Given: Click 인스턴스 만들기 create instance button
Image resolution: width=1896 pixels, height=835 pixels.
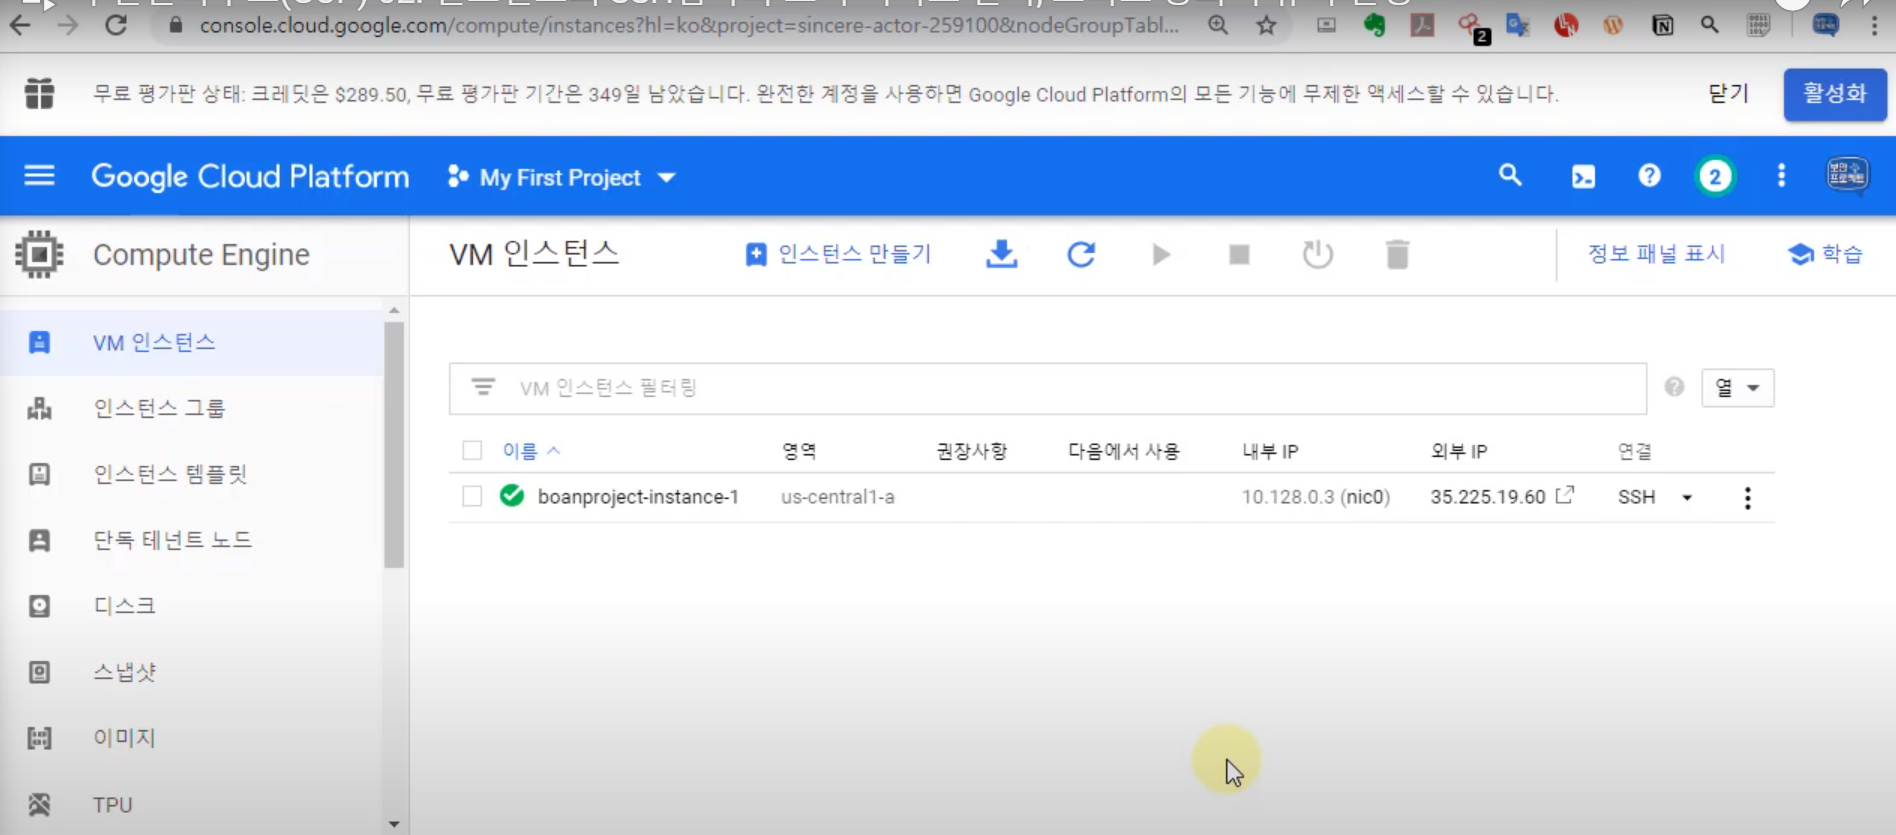Looking at the screenshot, I should [838, 254].
